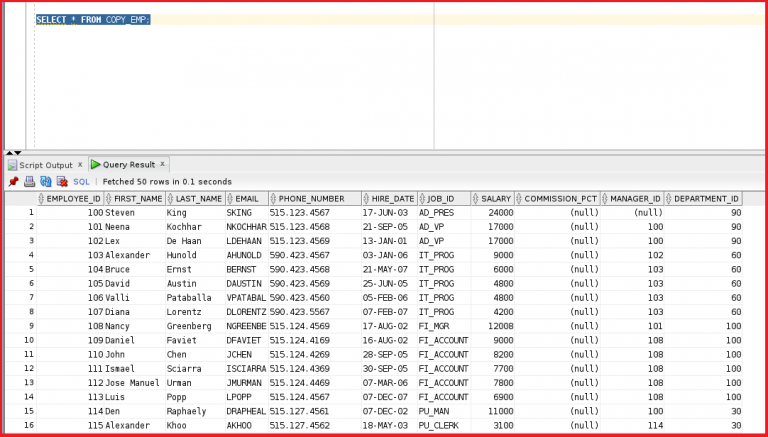
Task: Click the collapse arrows above the result tabs
Action: [x=13, y=153]
